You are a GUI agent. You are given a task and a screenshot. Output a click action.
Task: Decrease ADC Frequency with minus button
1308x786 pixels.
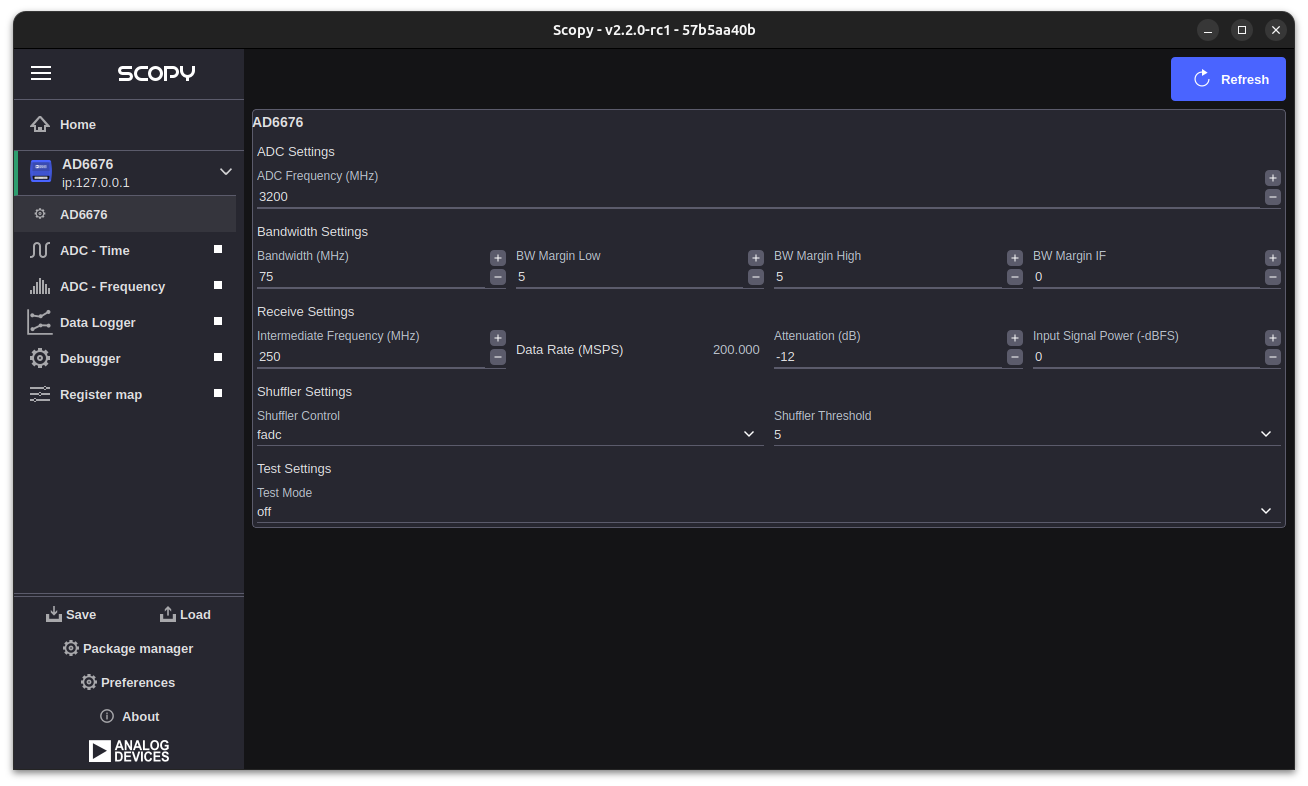[x=1273, y=197]
